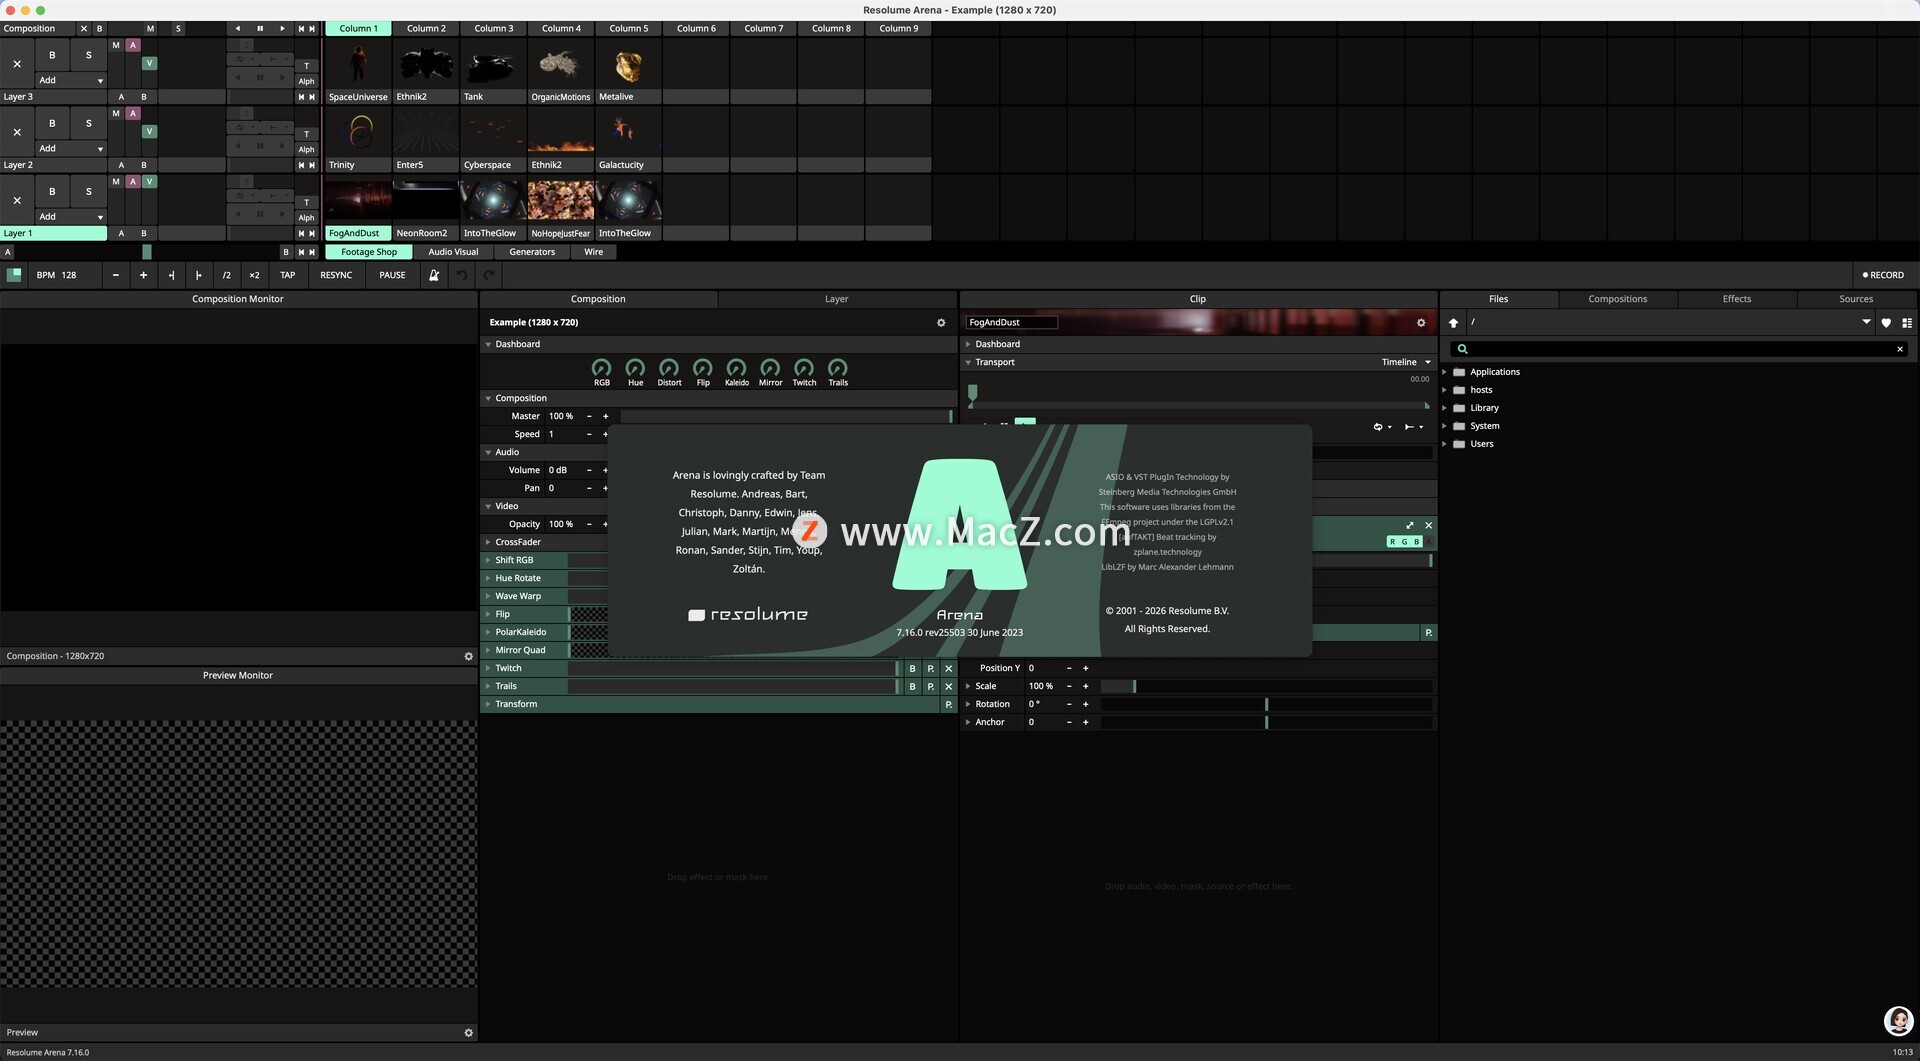The image size is (1920, 1061).
Task: Open the clip settings gear beside FogAndDust
Action: coord(1421,323)
